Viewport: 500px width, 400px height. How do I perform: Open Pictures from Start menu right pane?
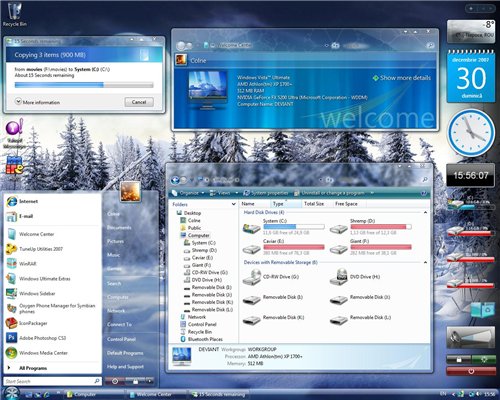coord(115,241)
